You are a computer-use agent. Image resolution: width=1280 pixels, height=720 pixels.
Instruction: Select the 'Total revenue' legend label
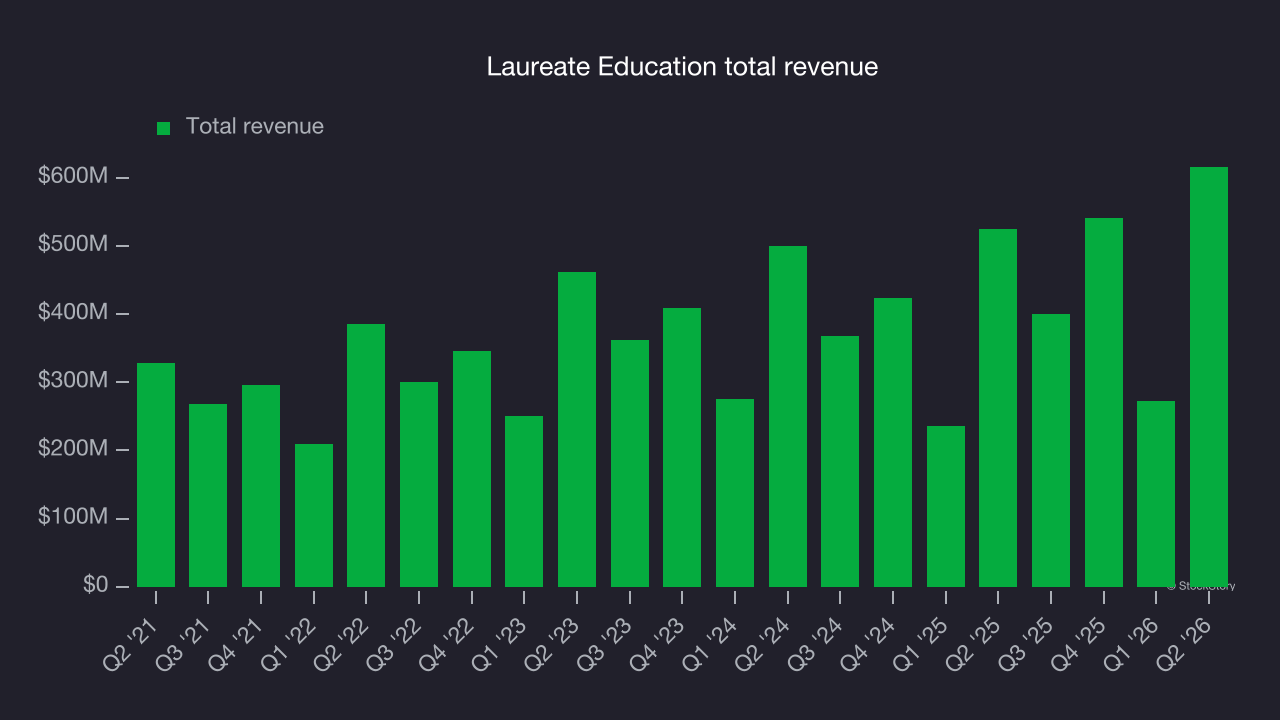pyautogui.click(x=255, y=126)
